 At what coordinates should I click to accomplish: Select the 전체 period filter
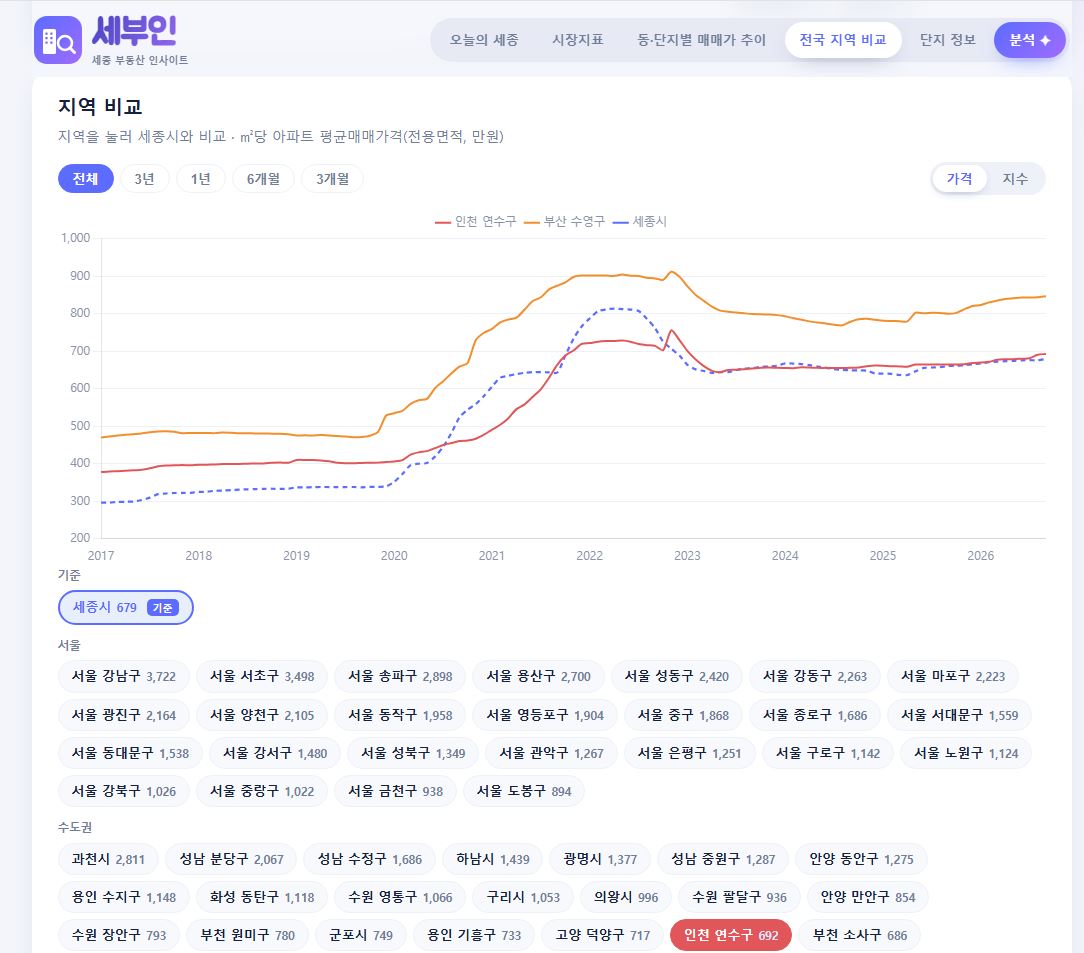pos(86,179)
